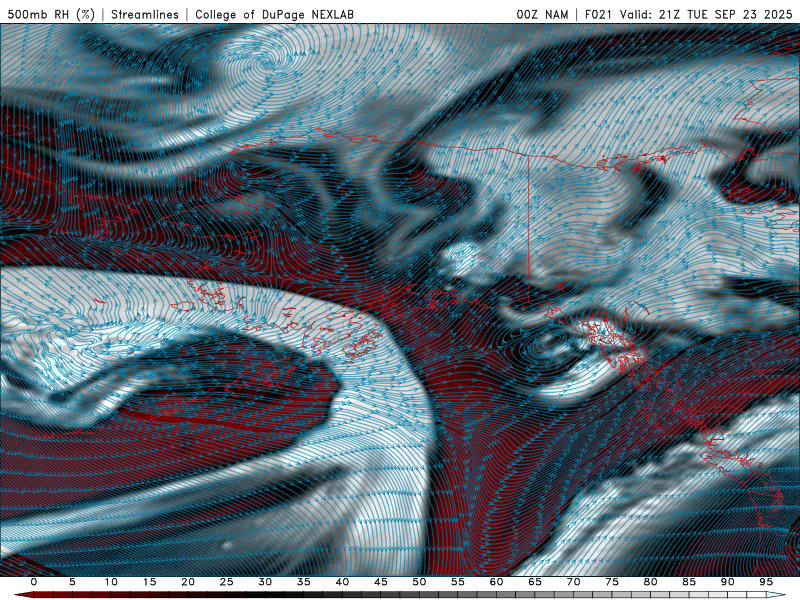Click the '20' value on the color scale
Screen dimensions: 800x600
click(x=188, y=582)
